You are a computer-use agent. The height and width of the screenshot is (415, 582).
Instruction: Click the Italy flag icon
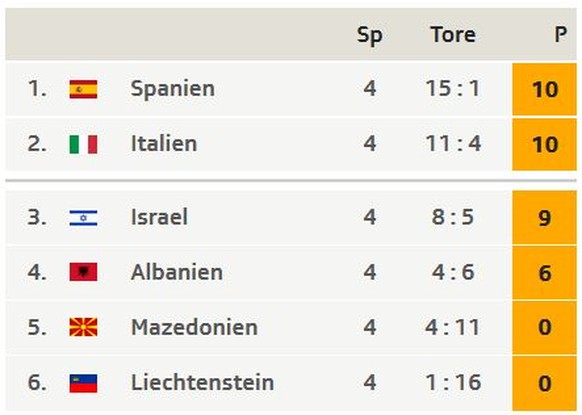pos(83,144)
